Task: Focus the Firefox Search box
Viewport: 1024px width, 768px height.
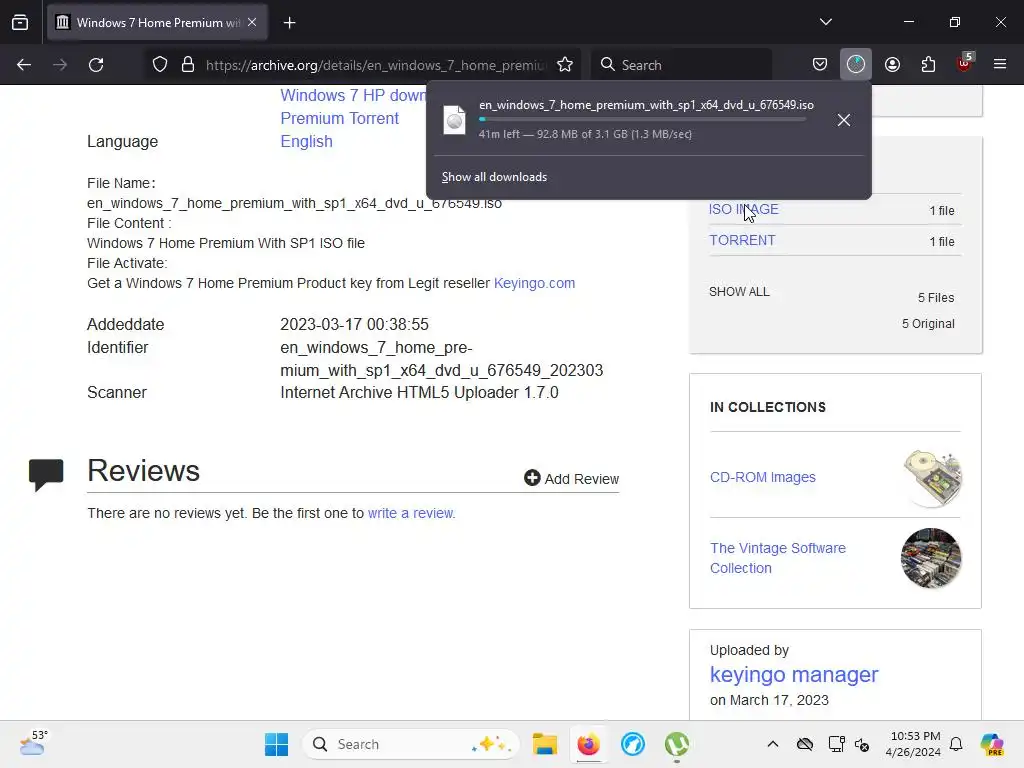Action: pyautogui.click(x=682, y=65)
